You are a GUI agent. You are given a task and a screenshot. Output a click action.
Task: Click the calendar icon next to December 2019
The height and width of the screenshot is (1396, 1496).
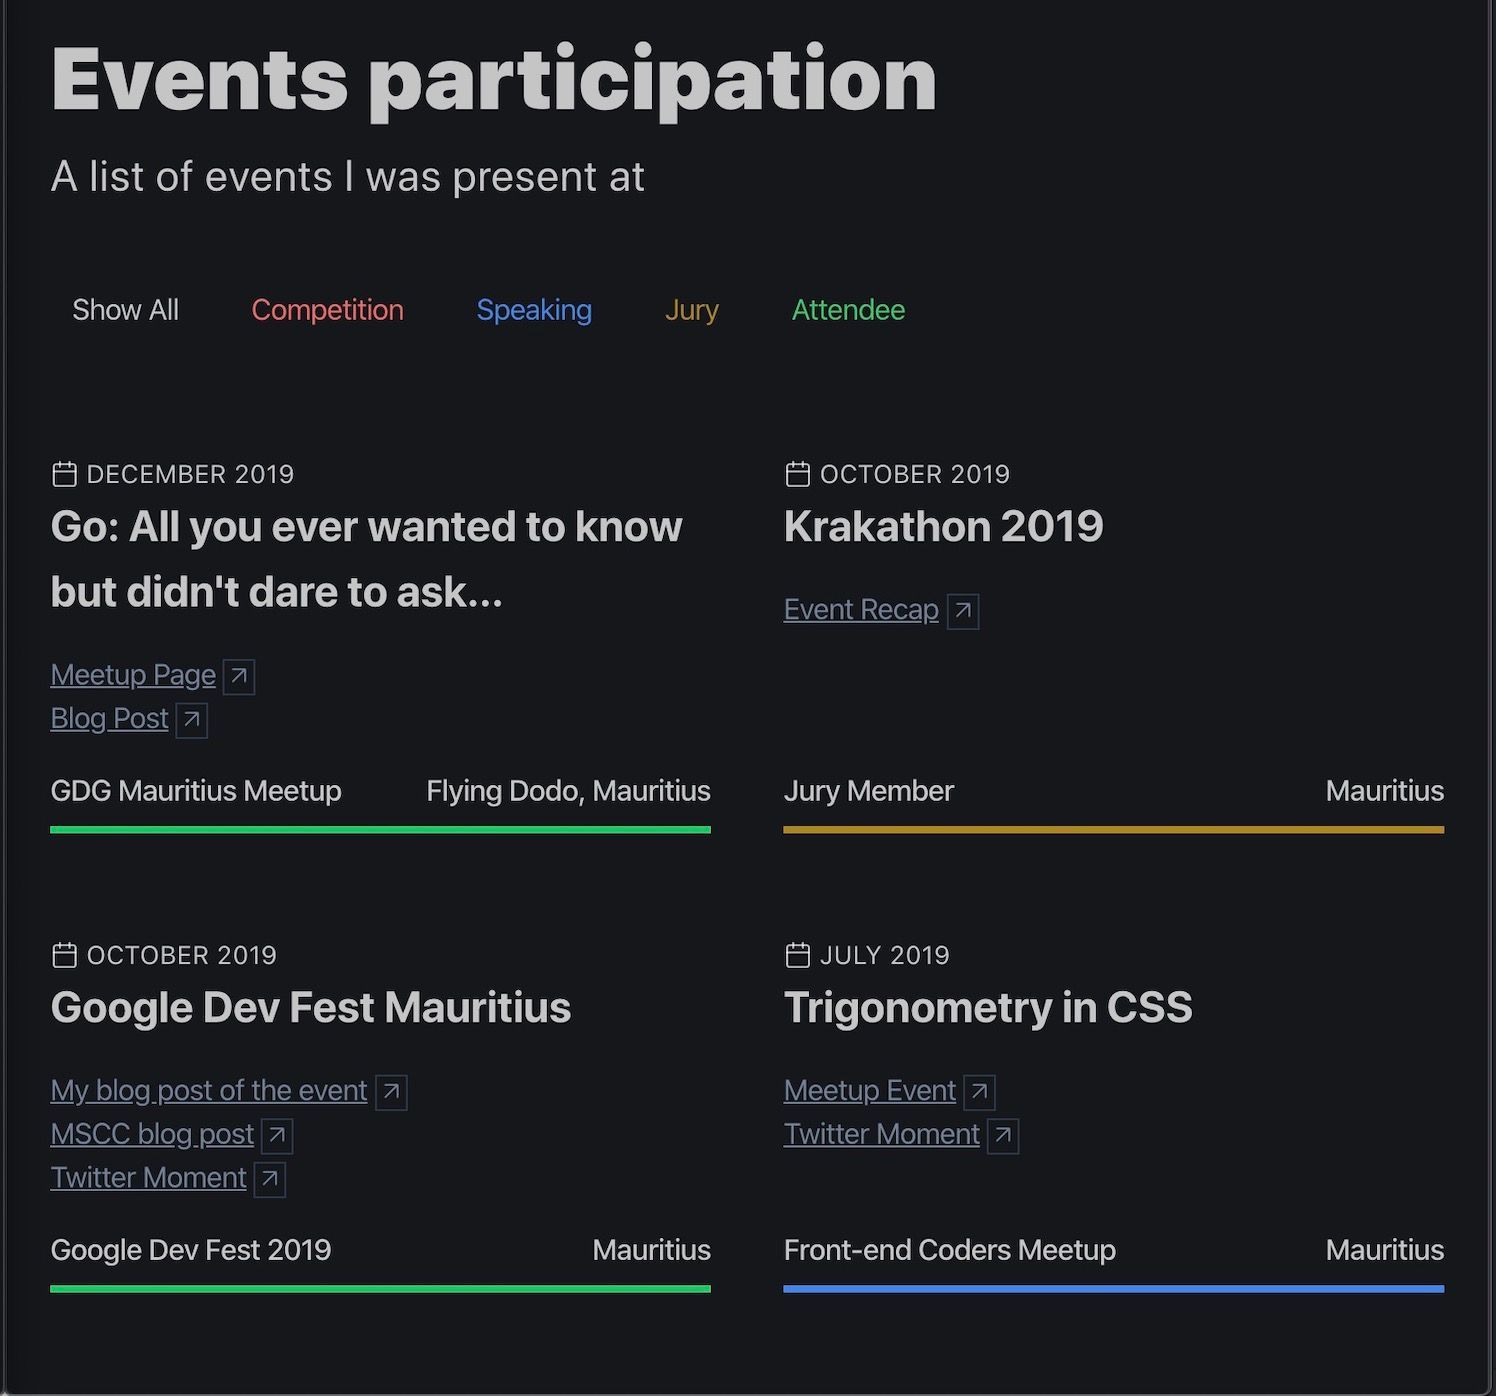click(64, 474)
